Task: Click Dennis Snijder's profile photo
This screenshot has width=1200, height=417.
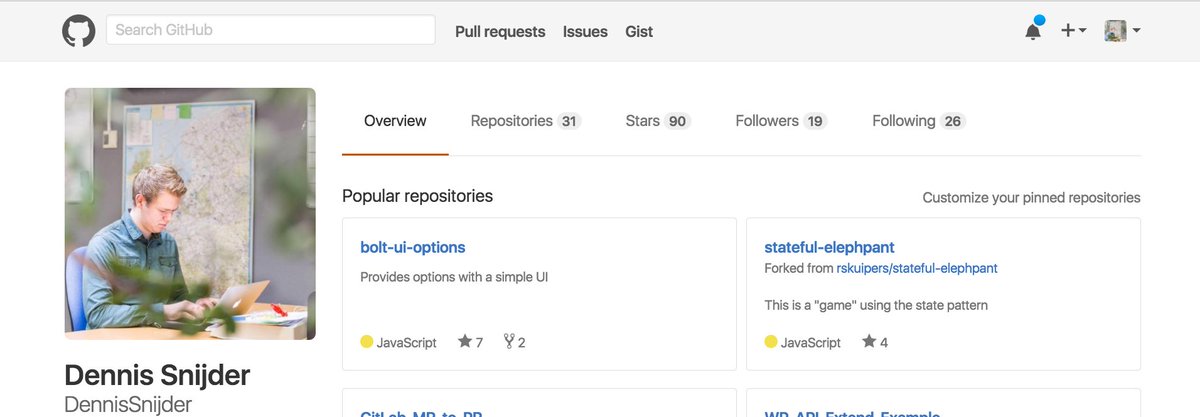Action: point(190,214)
